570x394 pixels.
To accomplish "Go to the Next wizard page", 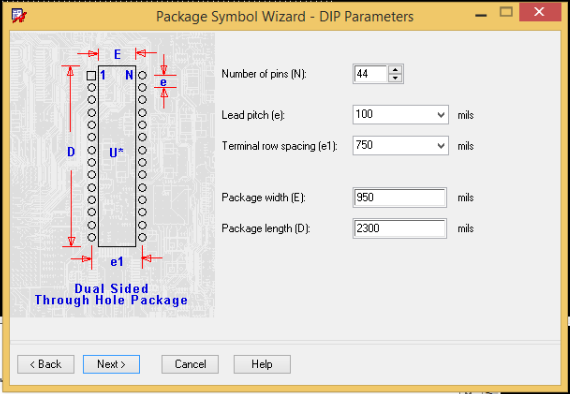I will click(x=111, y=364).
